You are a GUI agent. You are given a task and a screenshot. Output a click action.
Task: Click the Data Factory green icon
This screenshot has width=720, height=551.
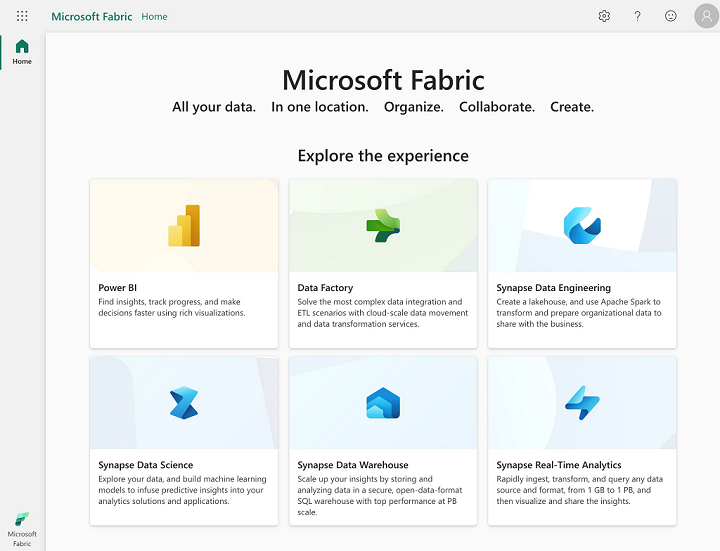tap(383, 225)
